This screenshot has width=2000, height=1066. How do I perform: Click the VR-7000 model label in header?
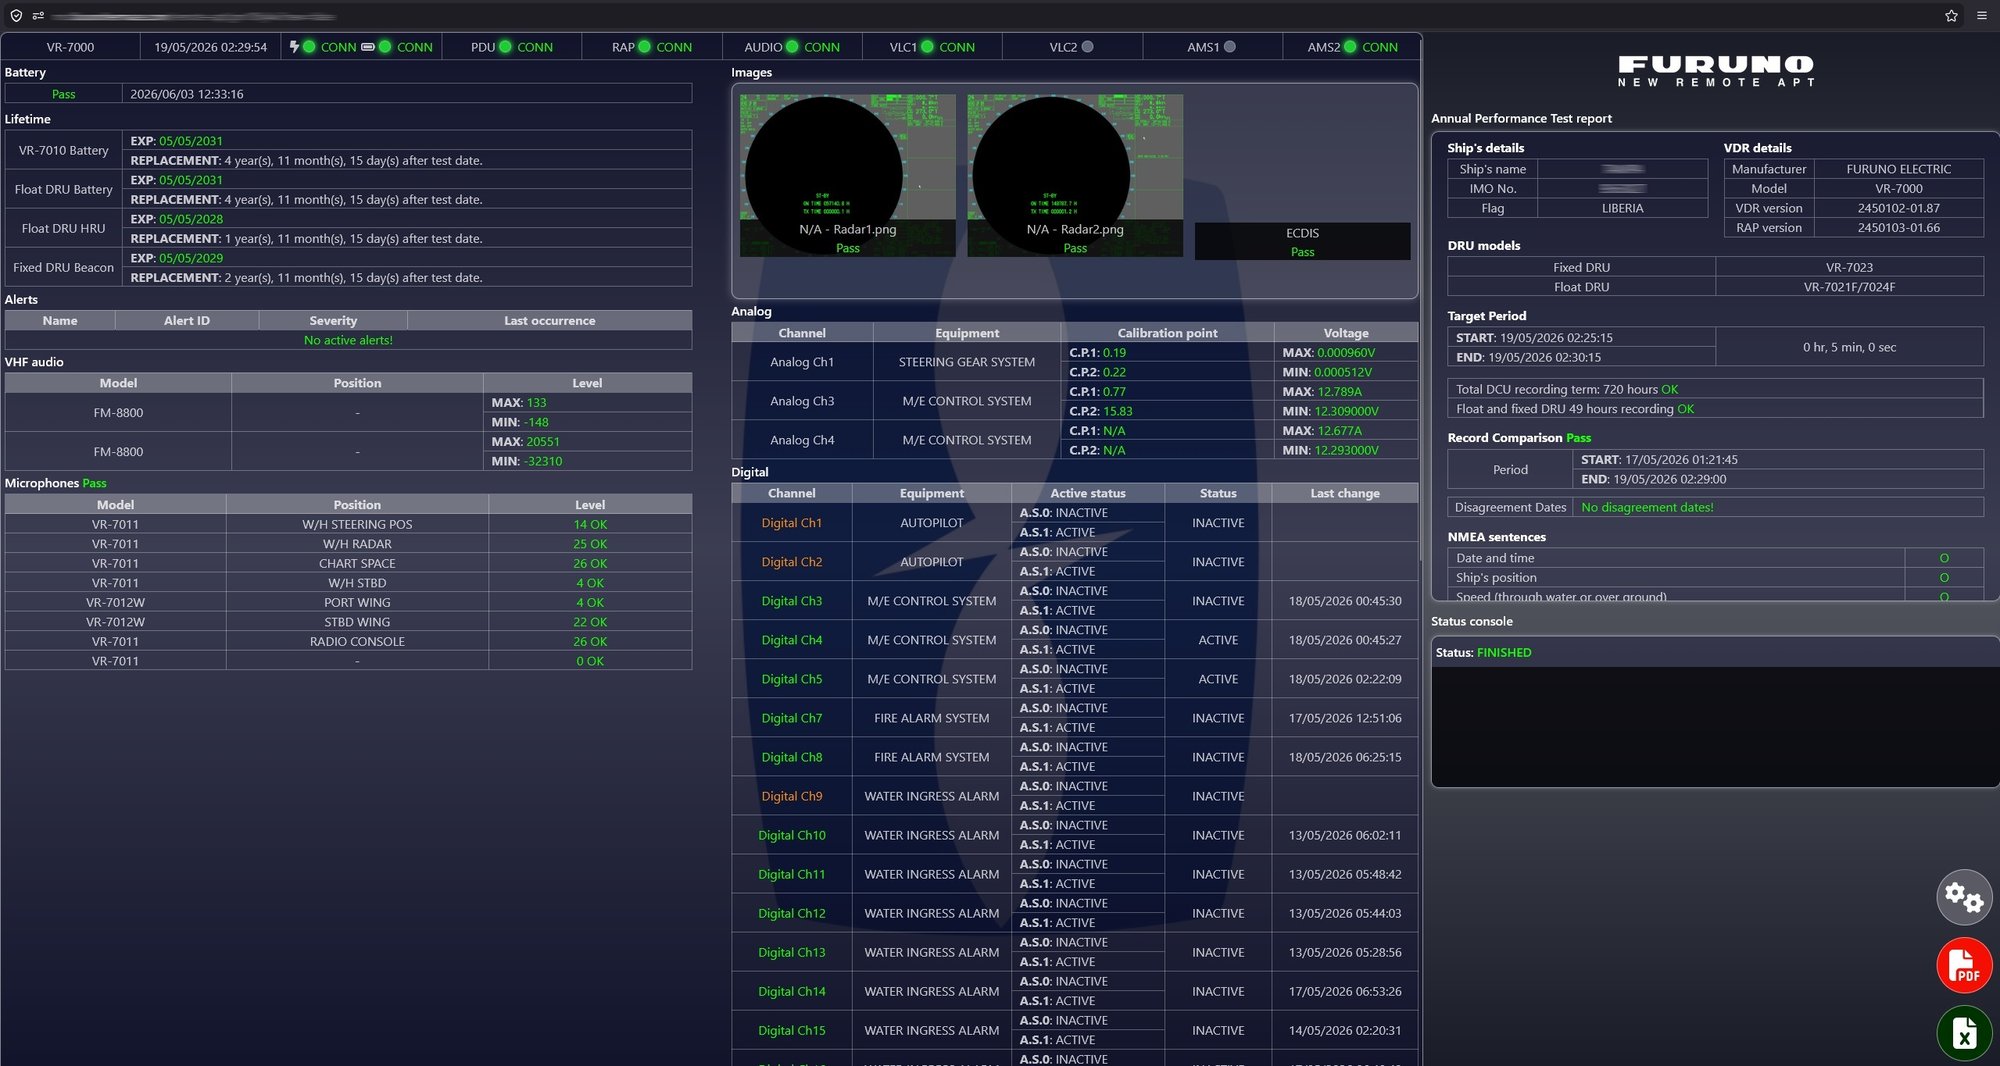tap(70, 47)
